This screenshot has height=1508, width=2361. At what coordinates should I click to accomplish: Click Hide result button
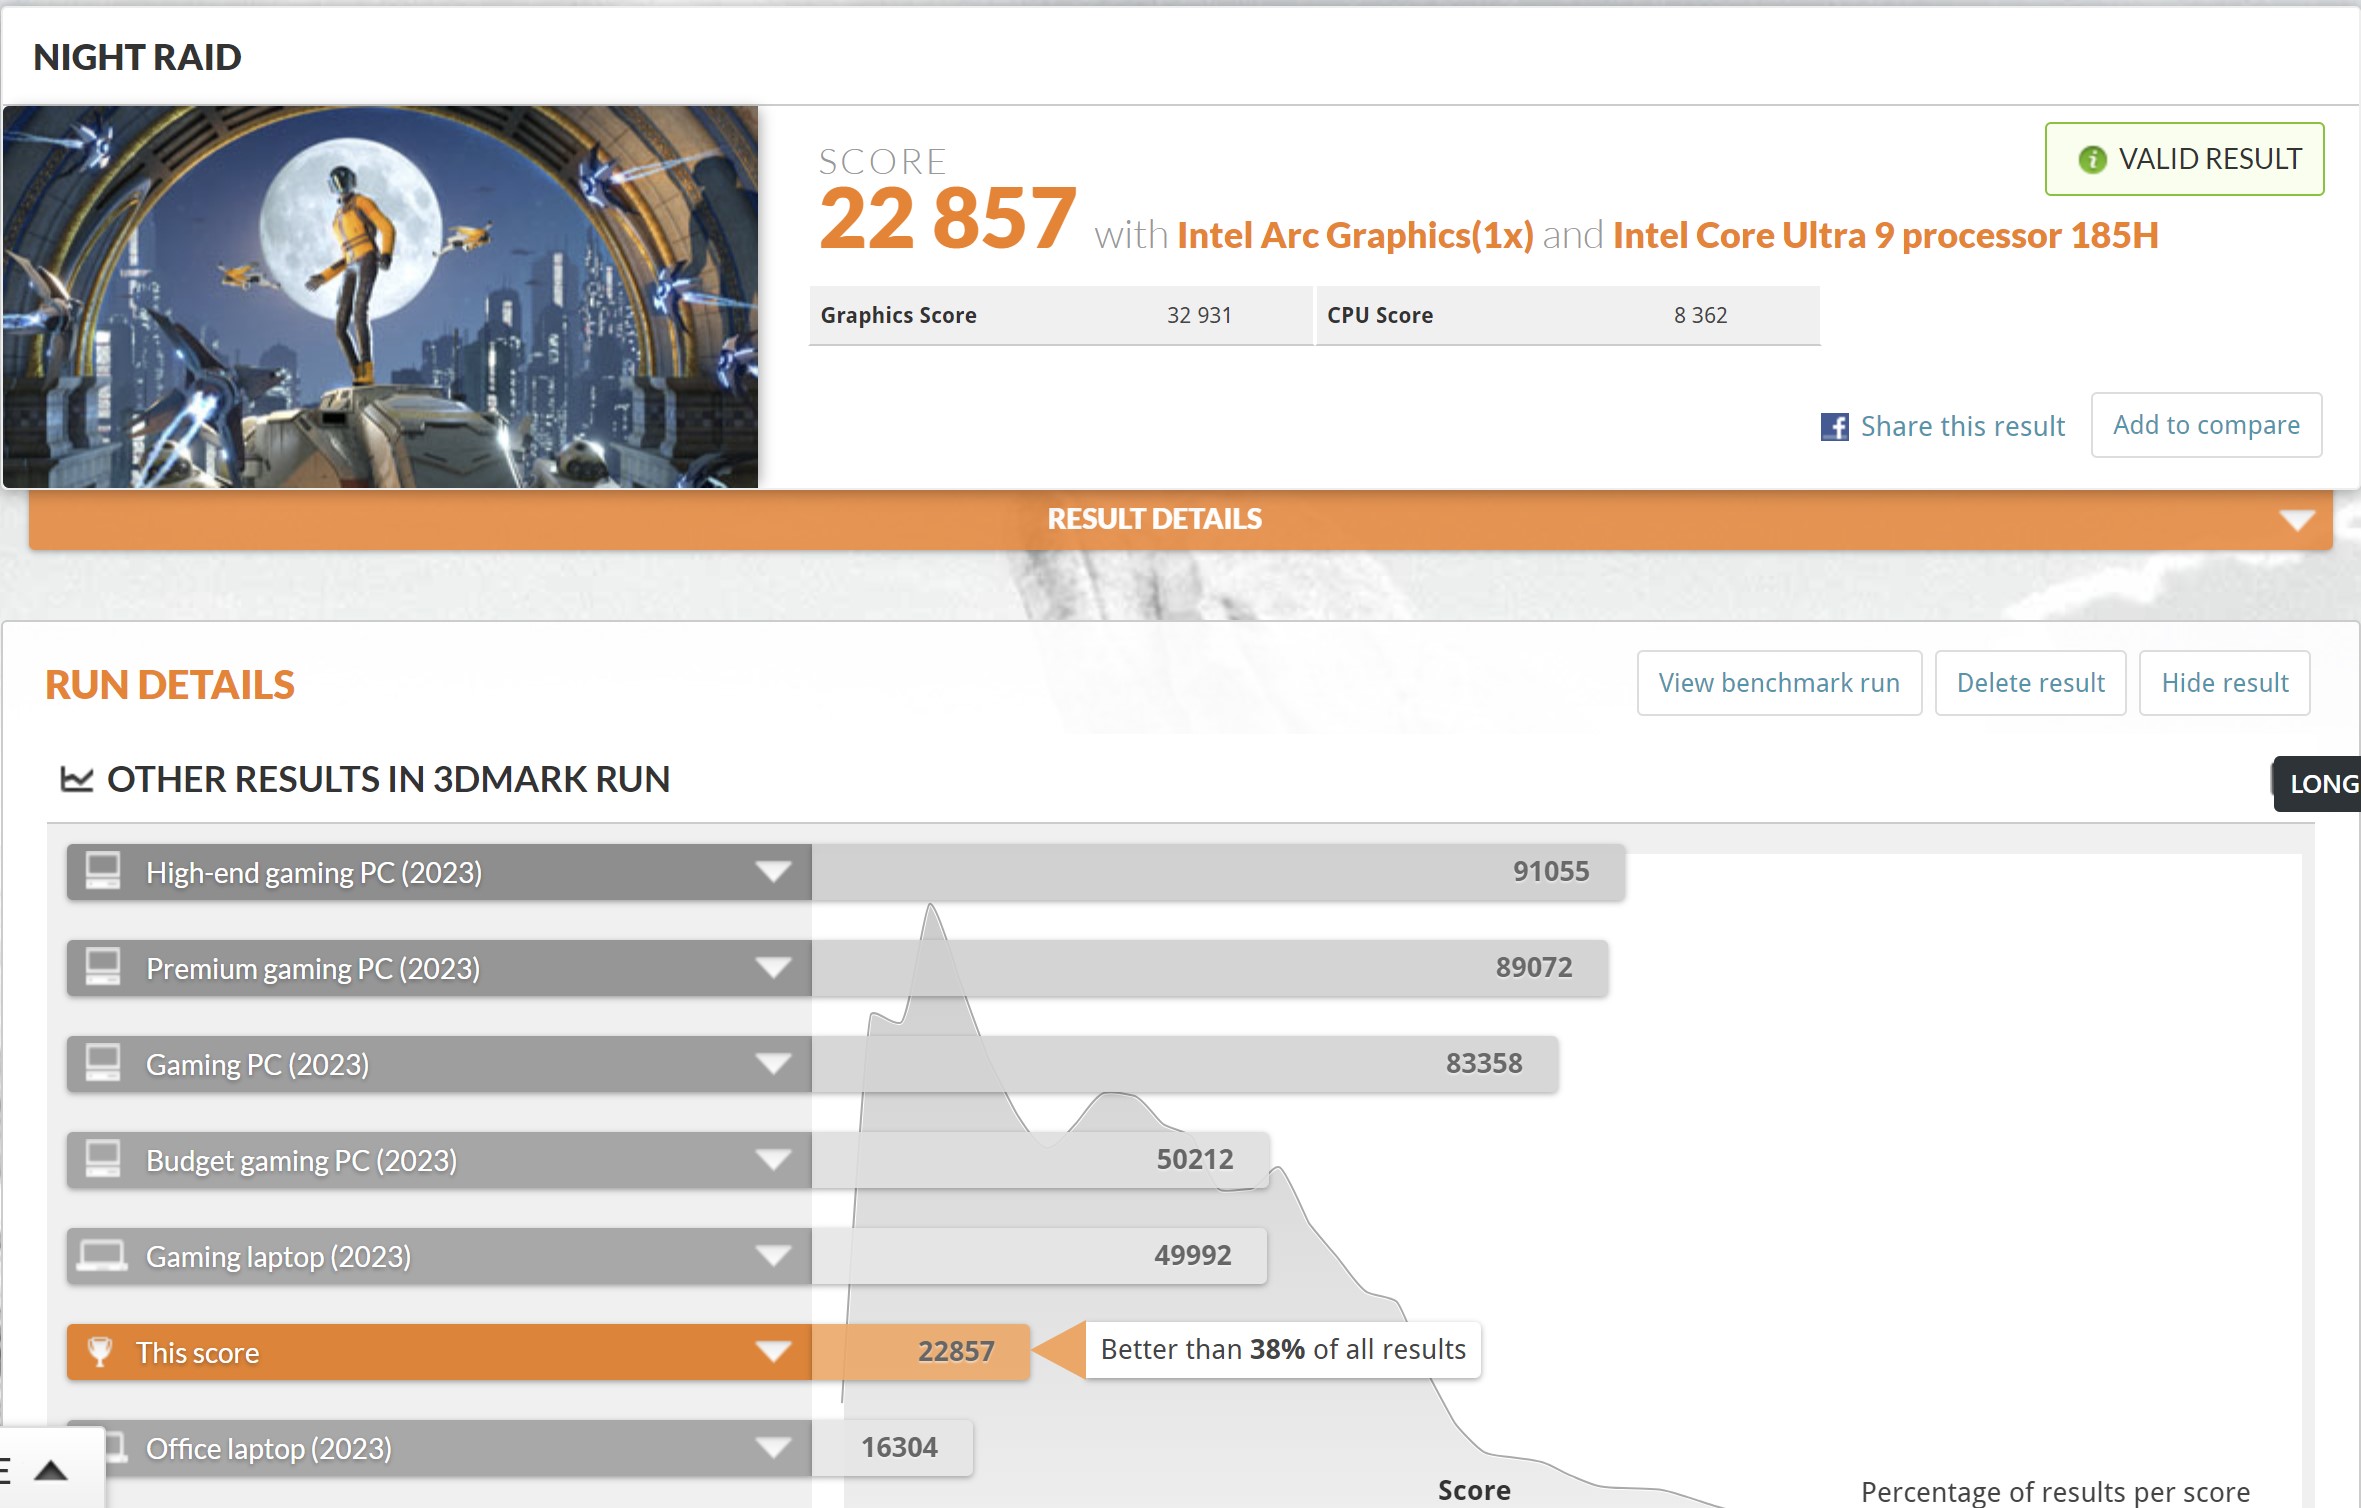[x=2224, y=683]
